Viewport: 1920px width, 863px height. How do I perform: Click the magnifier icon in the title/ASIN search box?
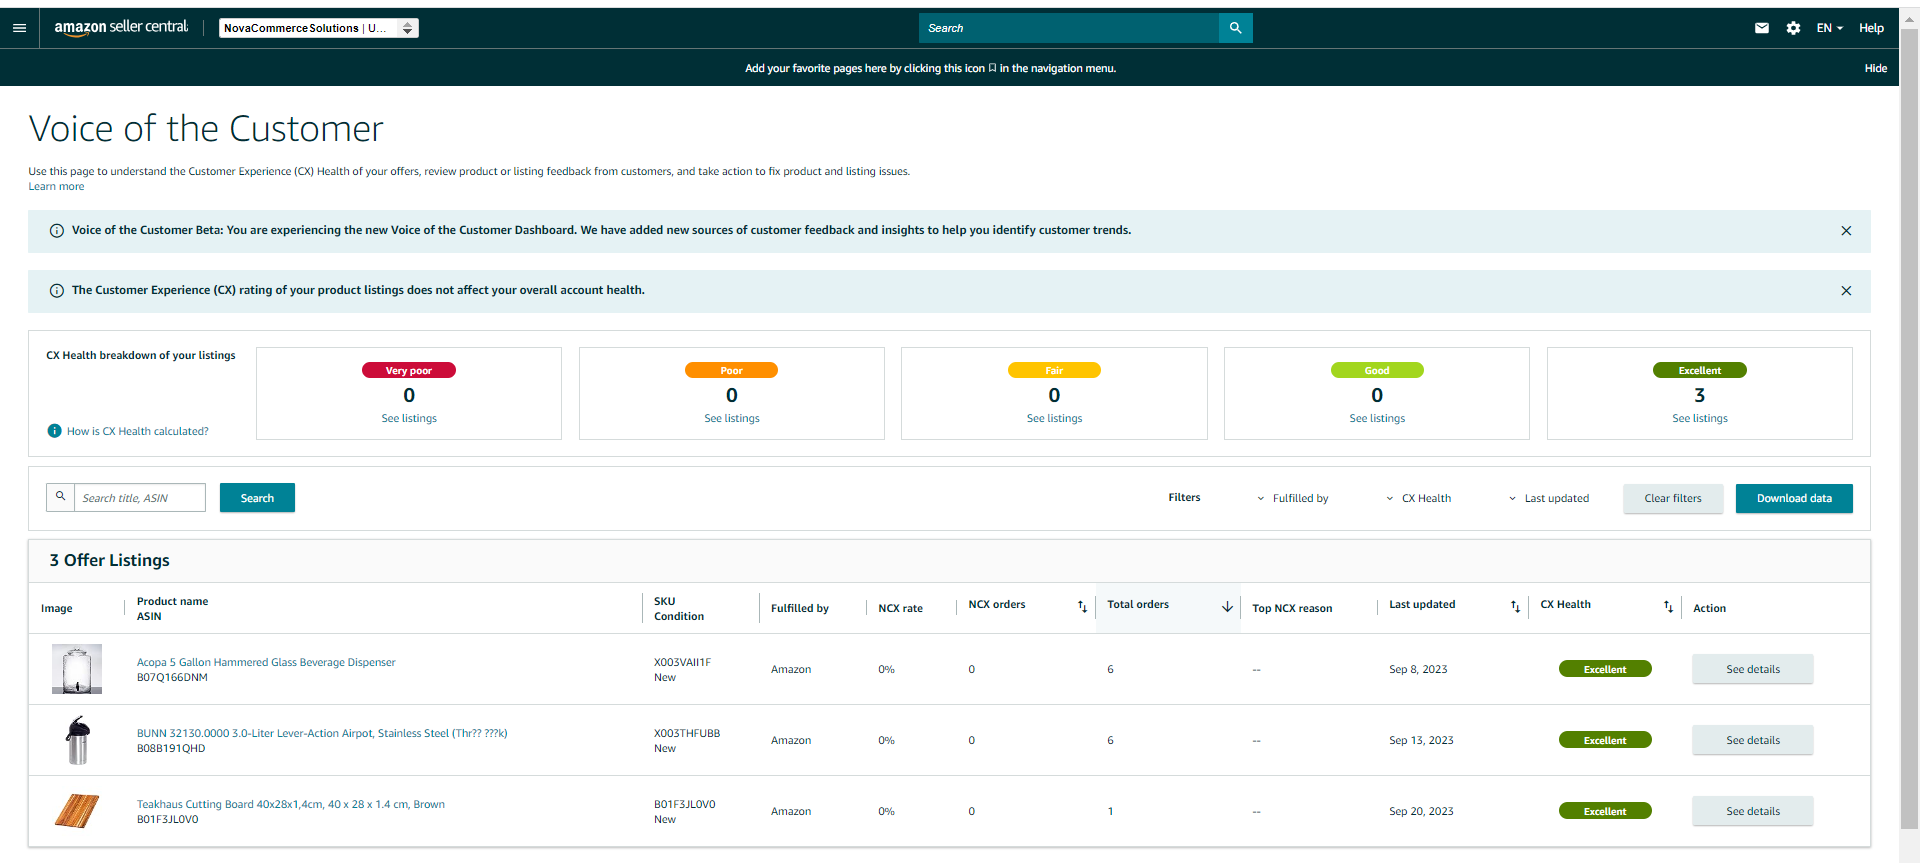61,497
